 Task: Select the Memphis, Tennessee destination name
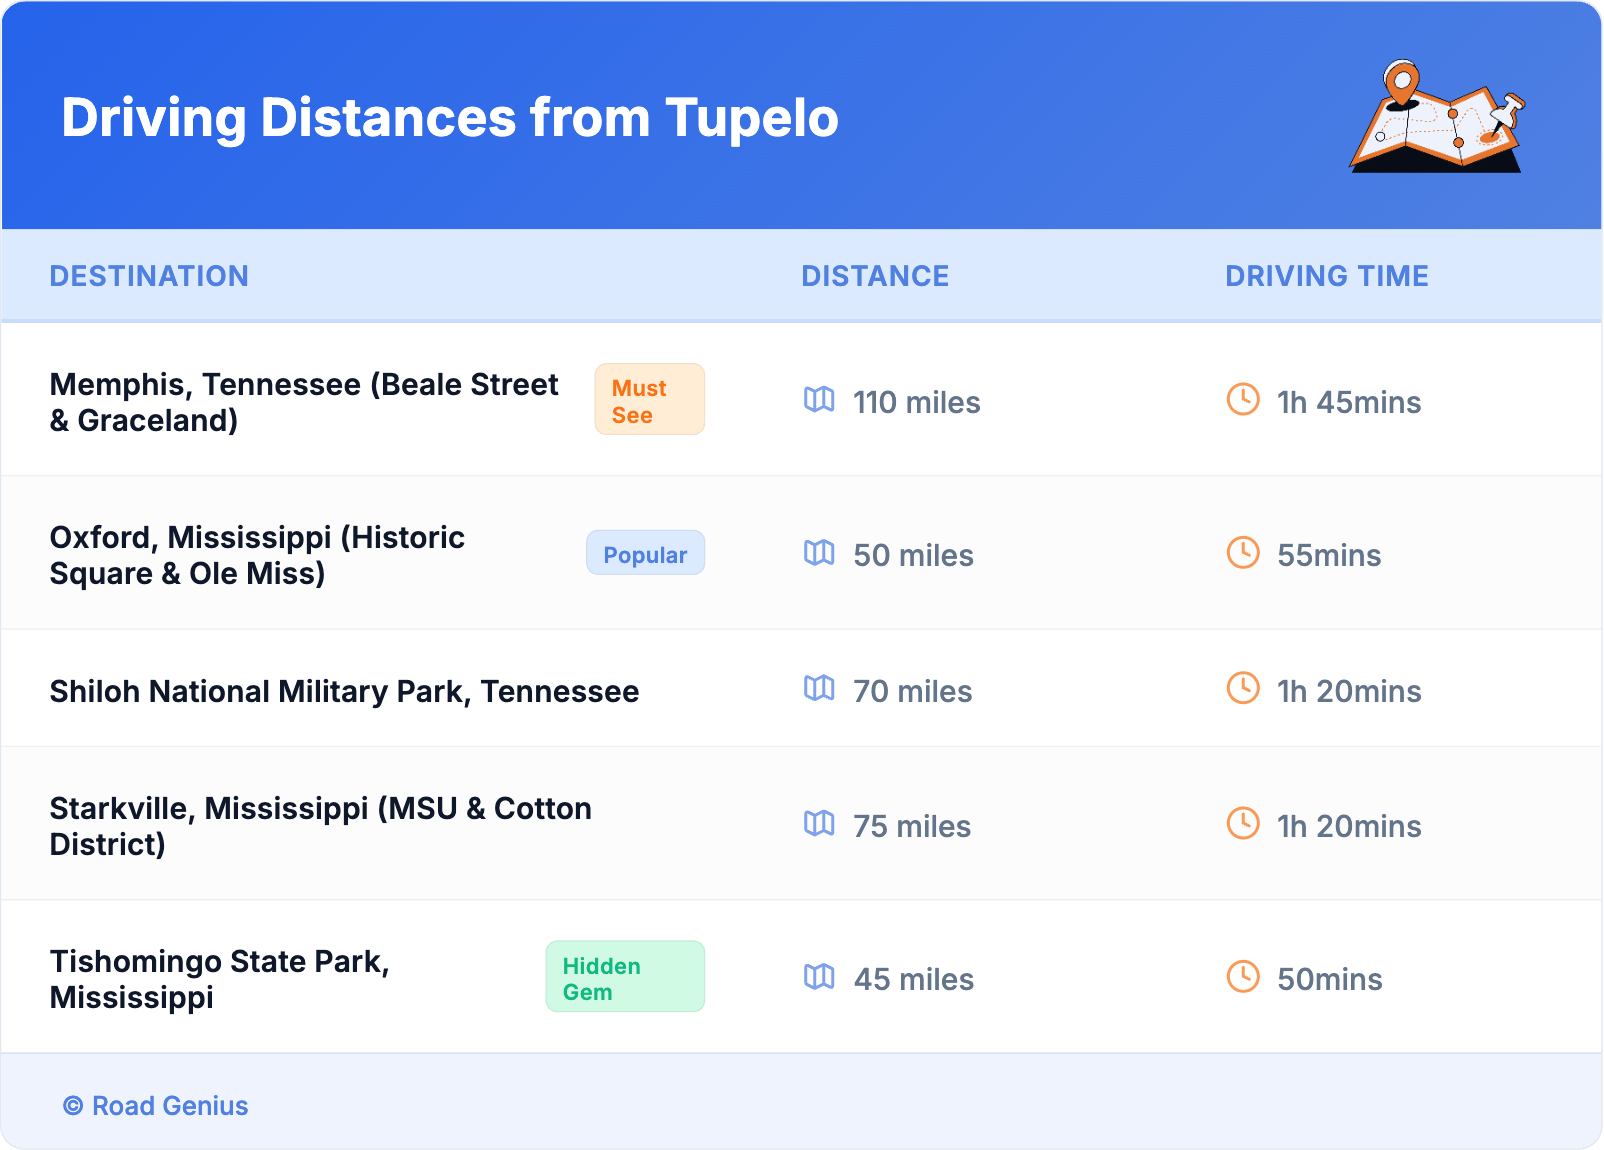tap(303, 402)
